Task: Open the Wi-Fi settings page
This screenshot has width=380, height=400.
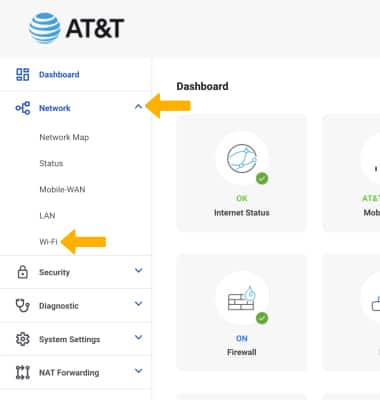Action: coord(48,242)
